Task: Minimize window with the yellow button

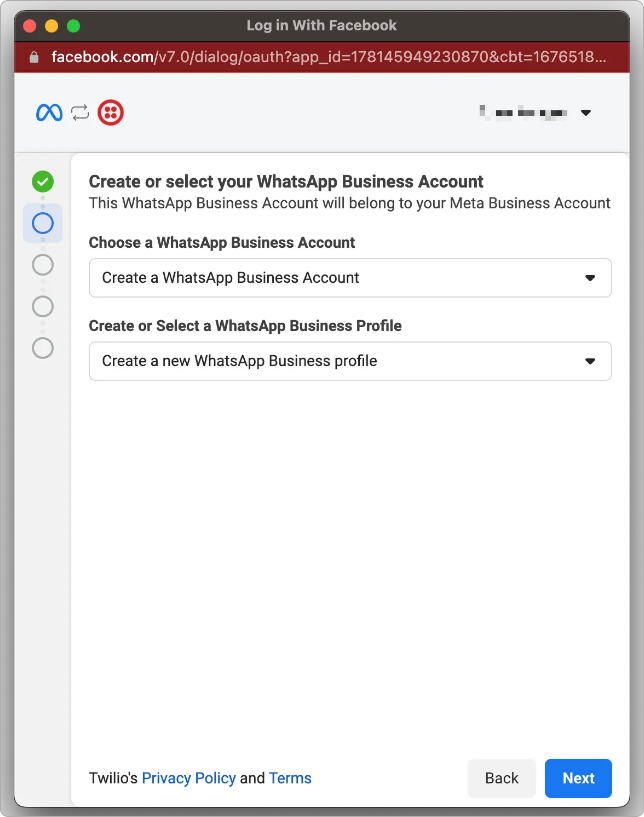Action: point(52,26)
